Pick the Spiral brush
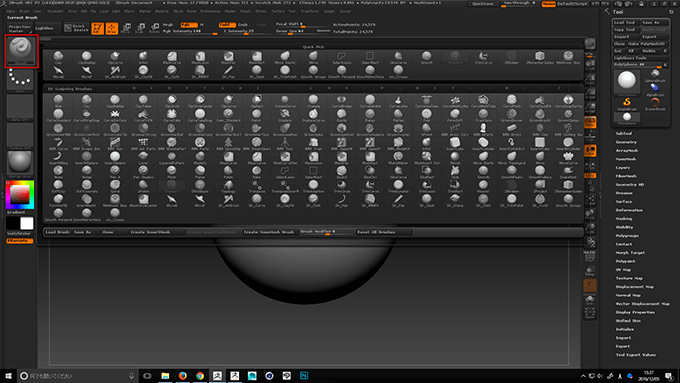This screenshot has width=680, height=383. tap(115, 187)
